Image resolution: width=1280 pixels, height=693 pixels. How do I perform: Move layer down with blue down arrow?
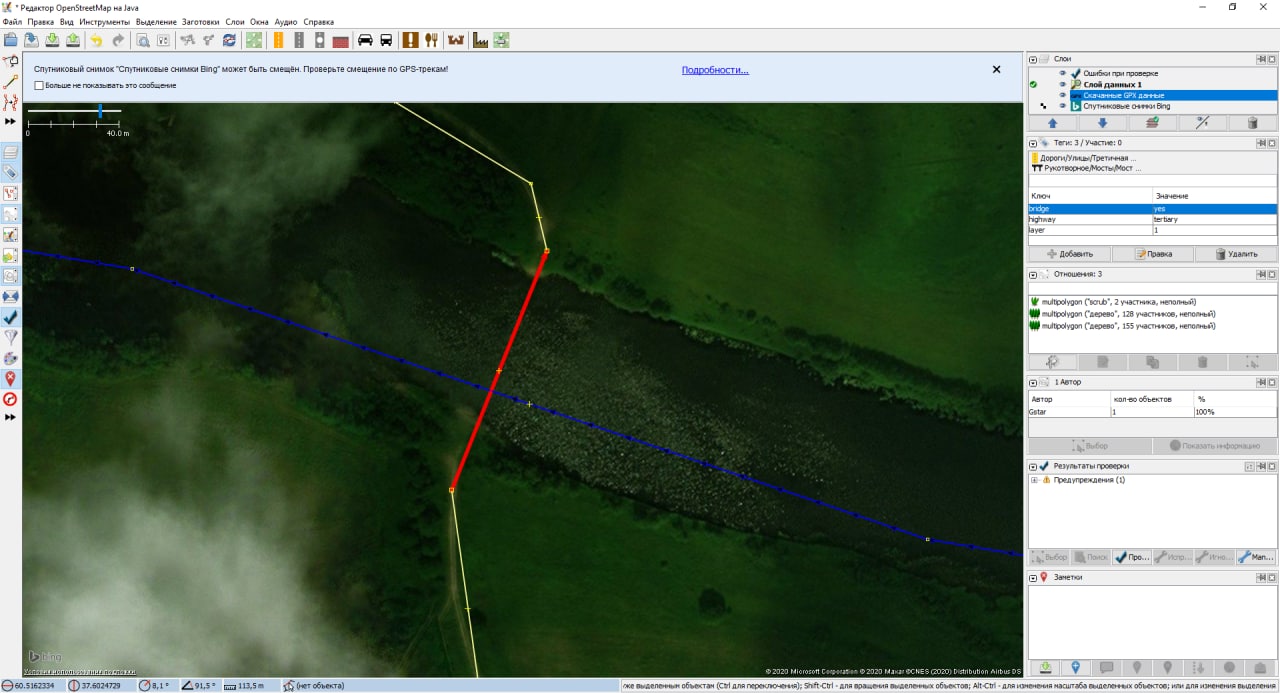1103,123
